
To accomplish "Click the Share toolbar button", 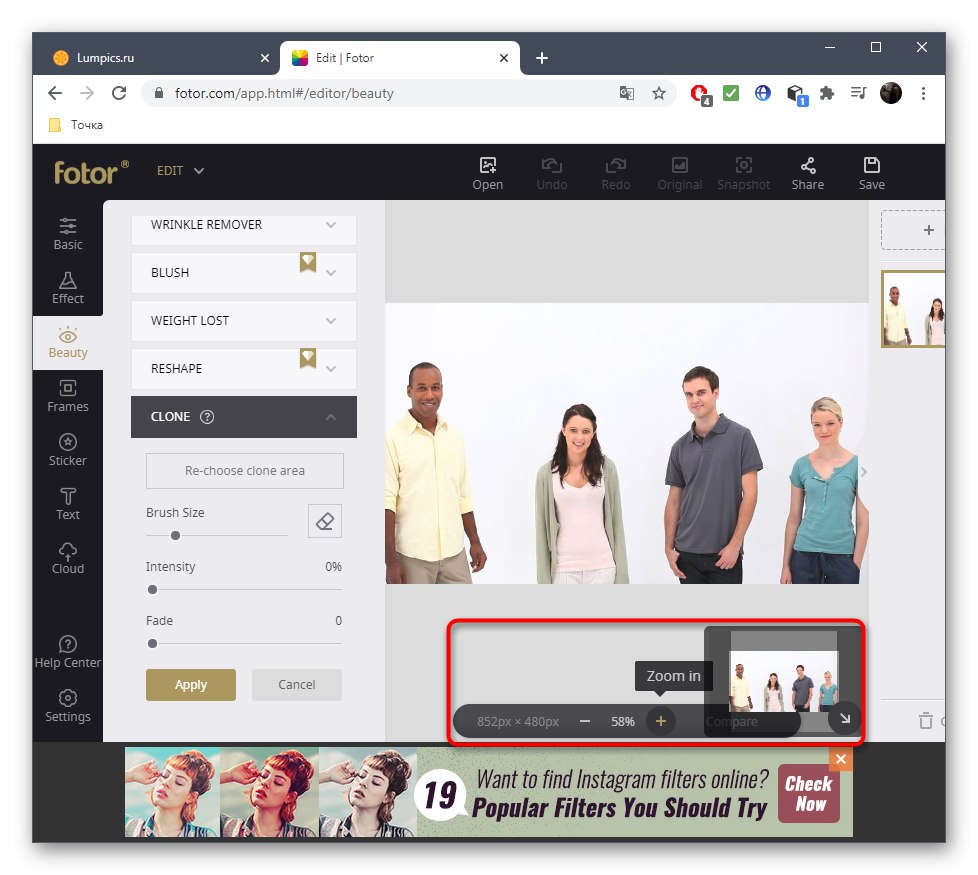I will (x=808, y=173).
